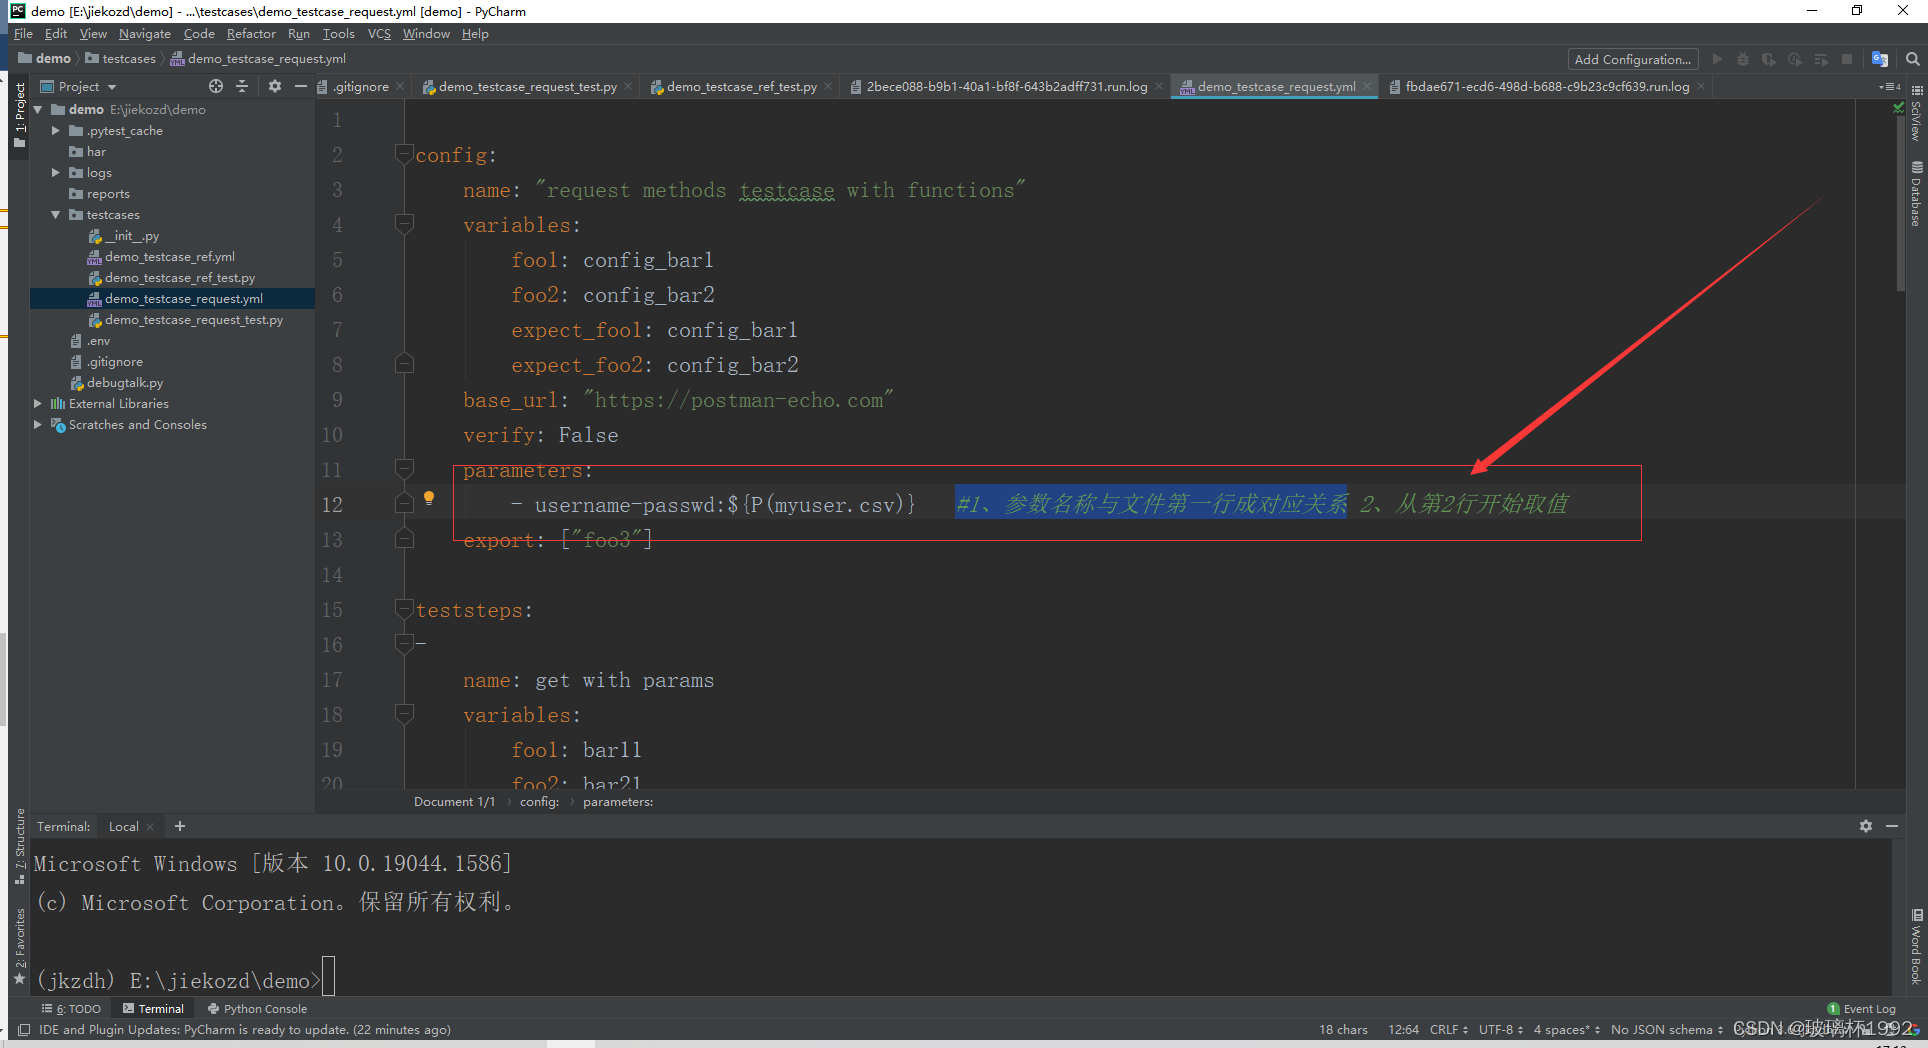Select debugtalk.py in project tree
Viewport: 1928px width, 1048px height.
click(x=125, y=383)
